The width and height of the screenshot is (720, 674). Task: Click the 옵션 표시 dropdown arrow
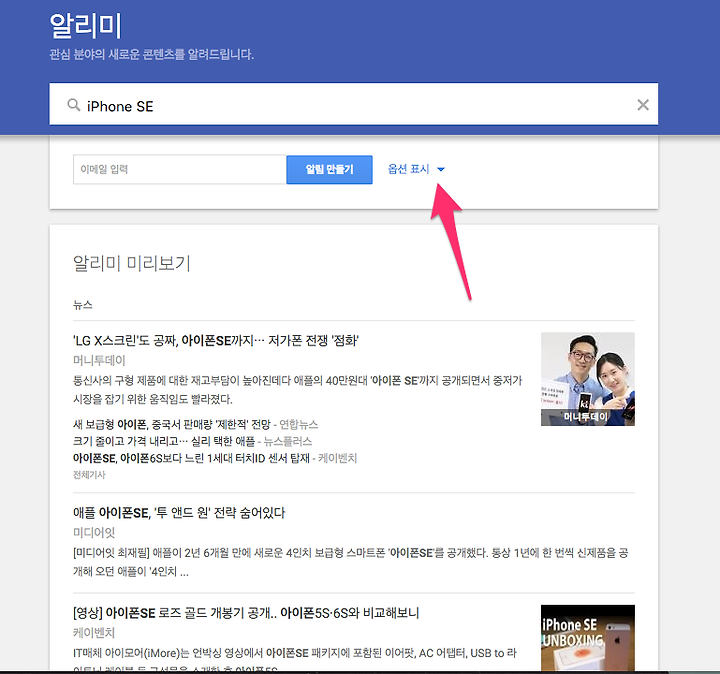441,169
